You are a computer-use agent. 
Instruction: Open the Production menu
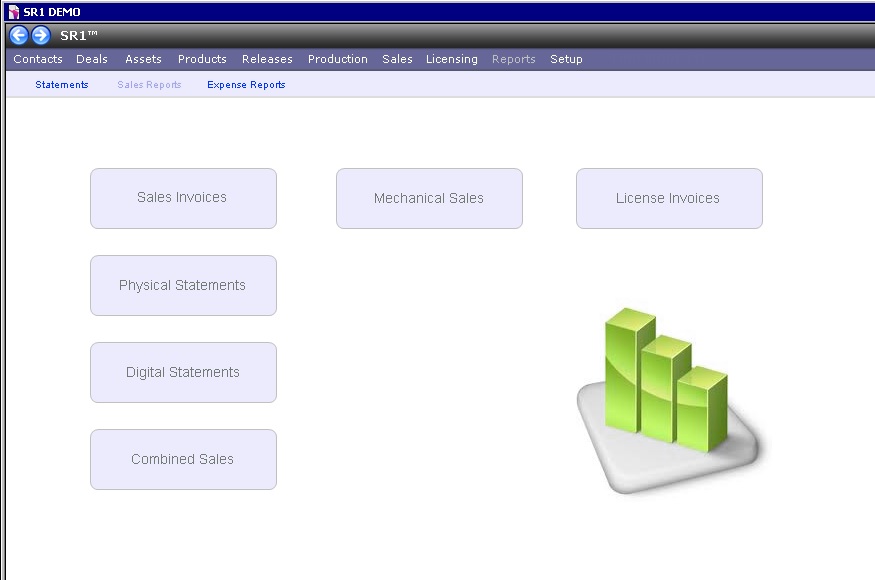coord(338,59)
